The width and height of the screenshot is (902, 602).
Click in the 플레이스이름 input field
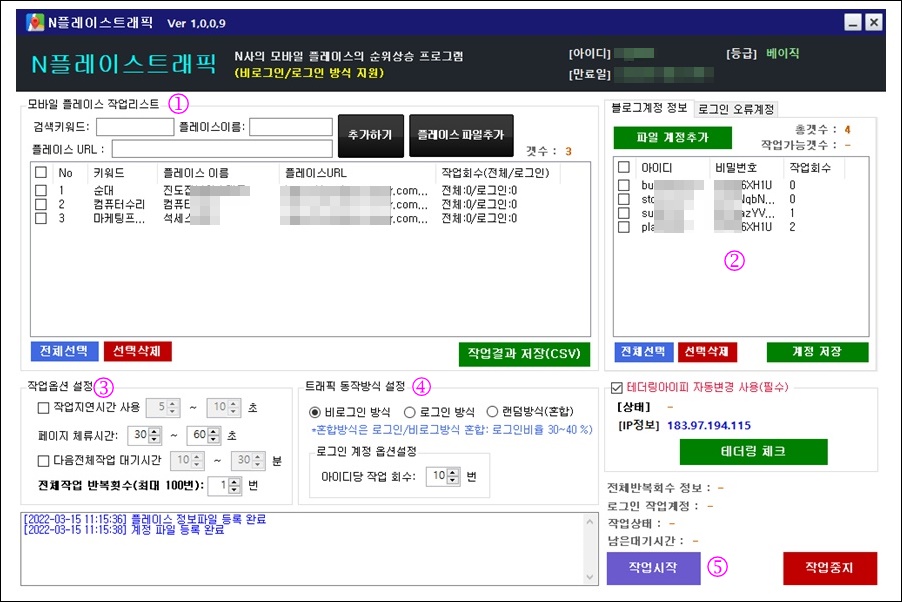pyautogui.click(x=291, y=127)
